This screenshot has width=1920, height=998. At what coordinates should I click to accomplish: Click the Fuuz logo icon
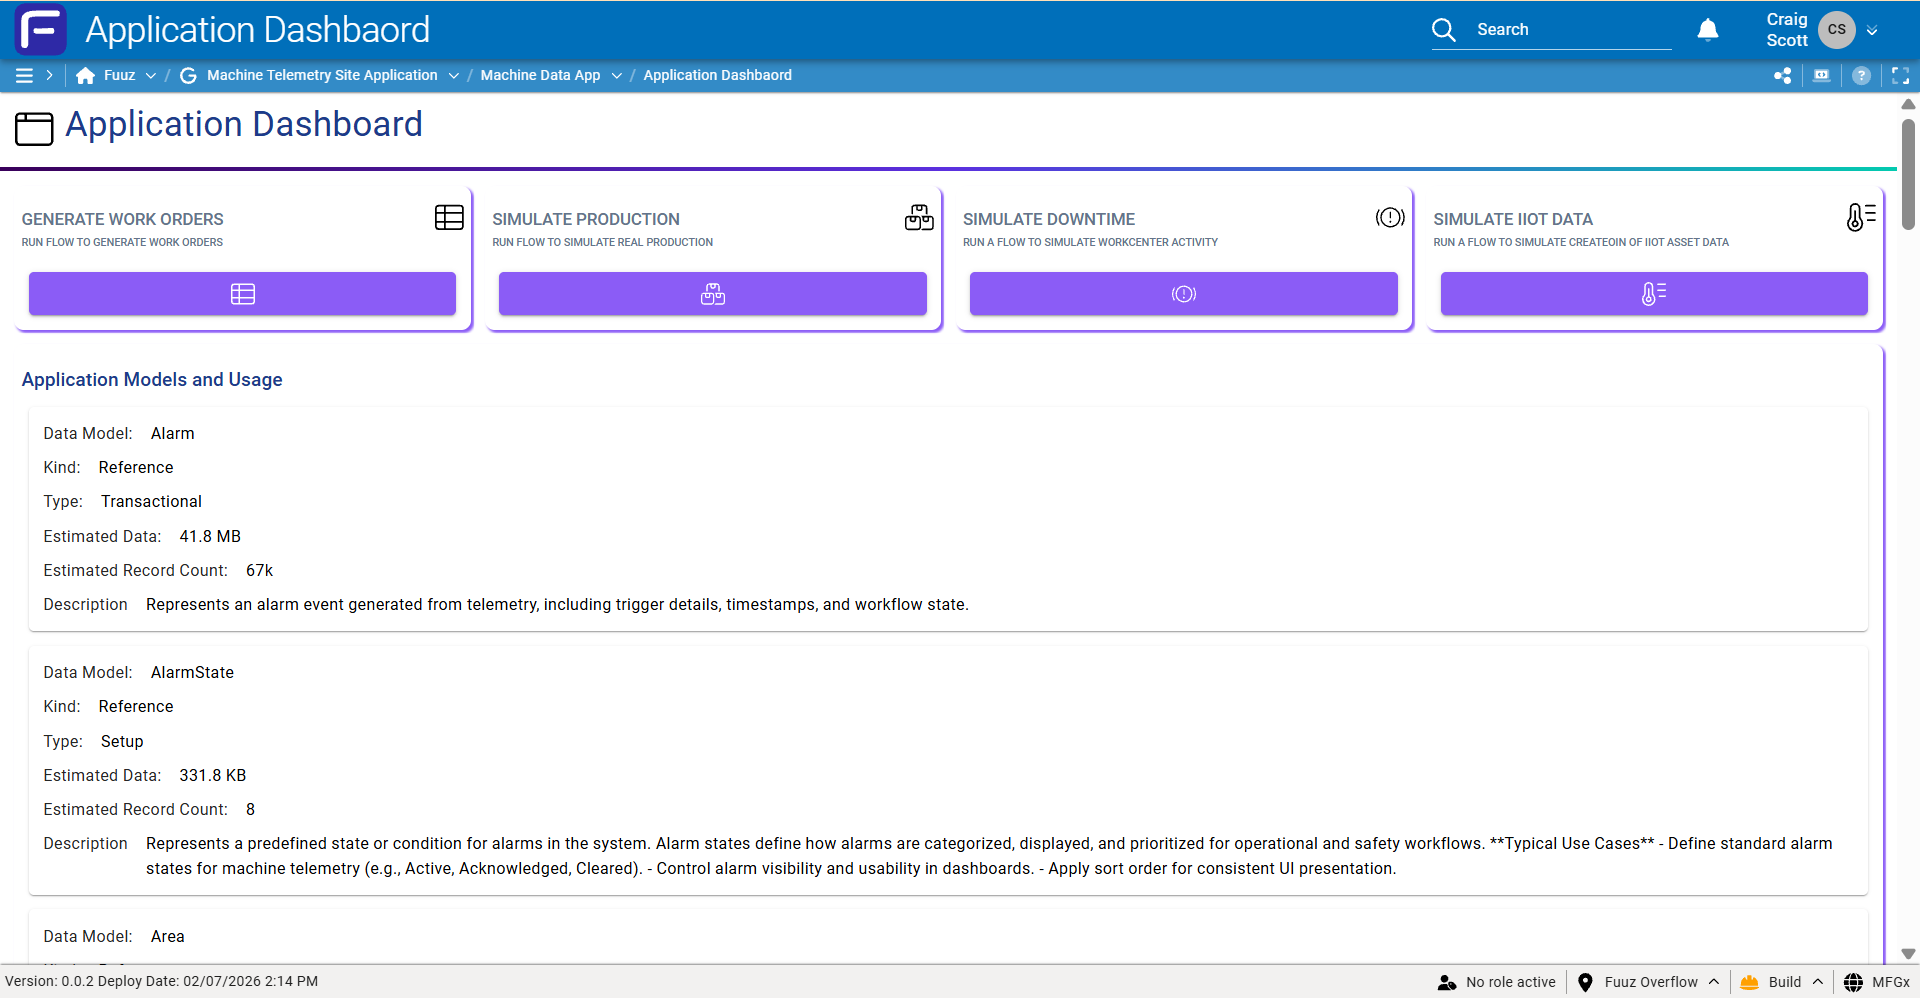tap(41, 29)
